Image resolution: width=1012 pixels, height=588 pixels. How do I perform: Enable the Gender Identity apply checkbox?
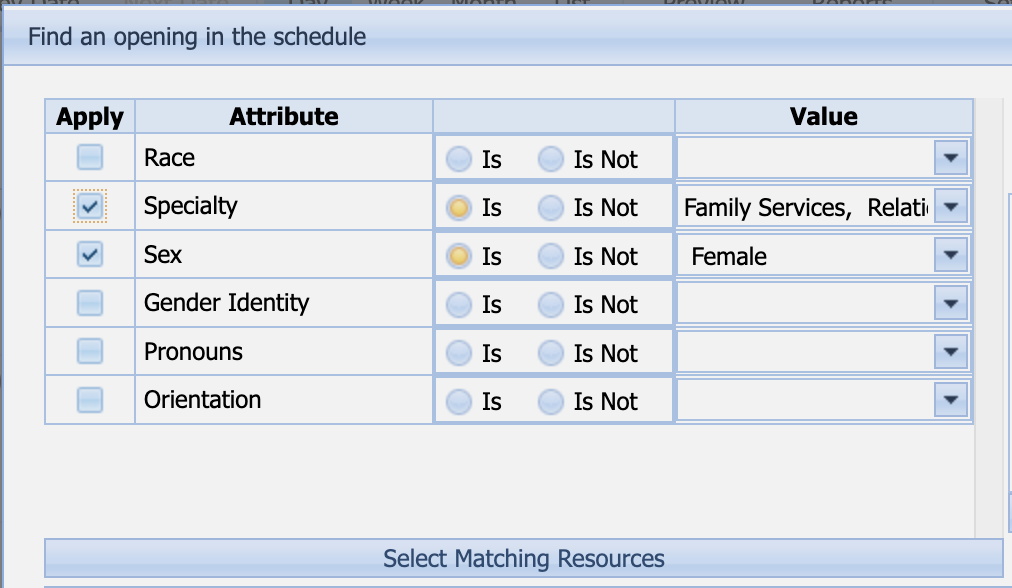point(90,303)
